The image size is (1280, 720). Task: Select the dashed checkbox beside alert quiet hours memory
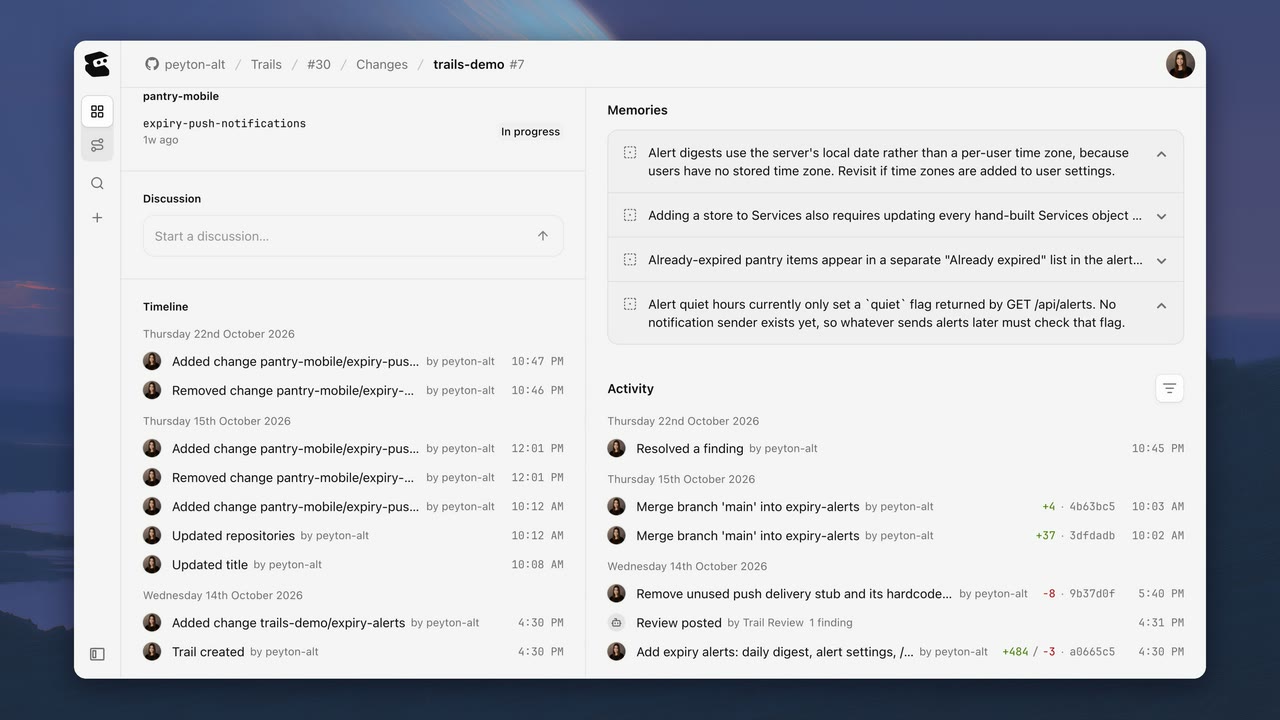630,304
